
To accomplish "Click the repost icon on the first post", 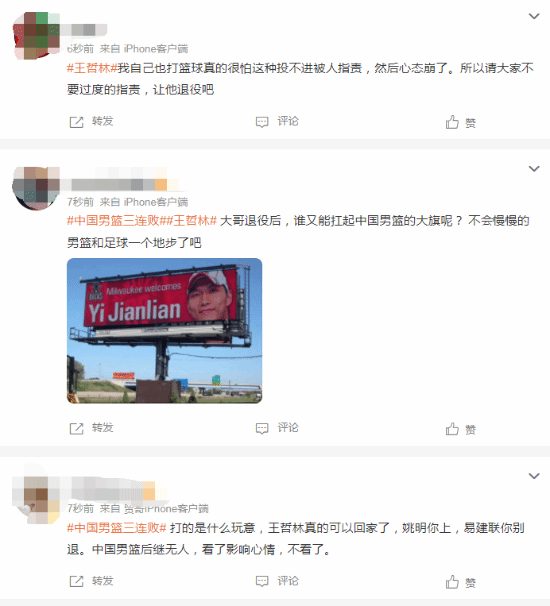I will pos(76,122).
